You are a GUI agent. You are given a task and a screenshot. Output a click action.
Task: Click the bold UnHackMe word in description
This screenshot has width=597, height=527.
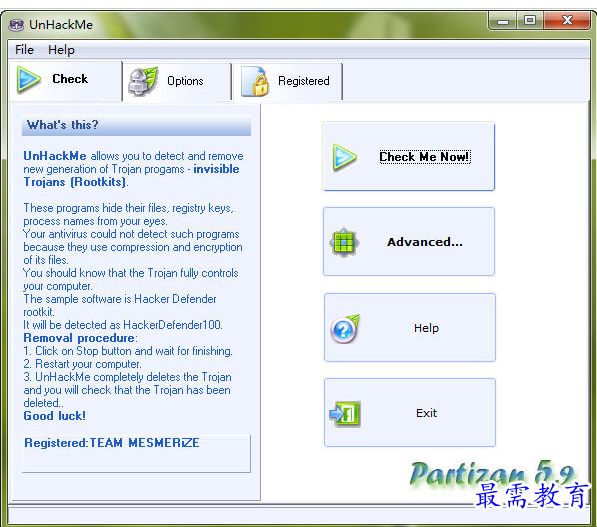point(55,156)
